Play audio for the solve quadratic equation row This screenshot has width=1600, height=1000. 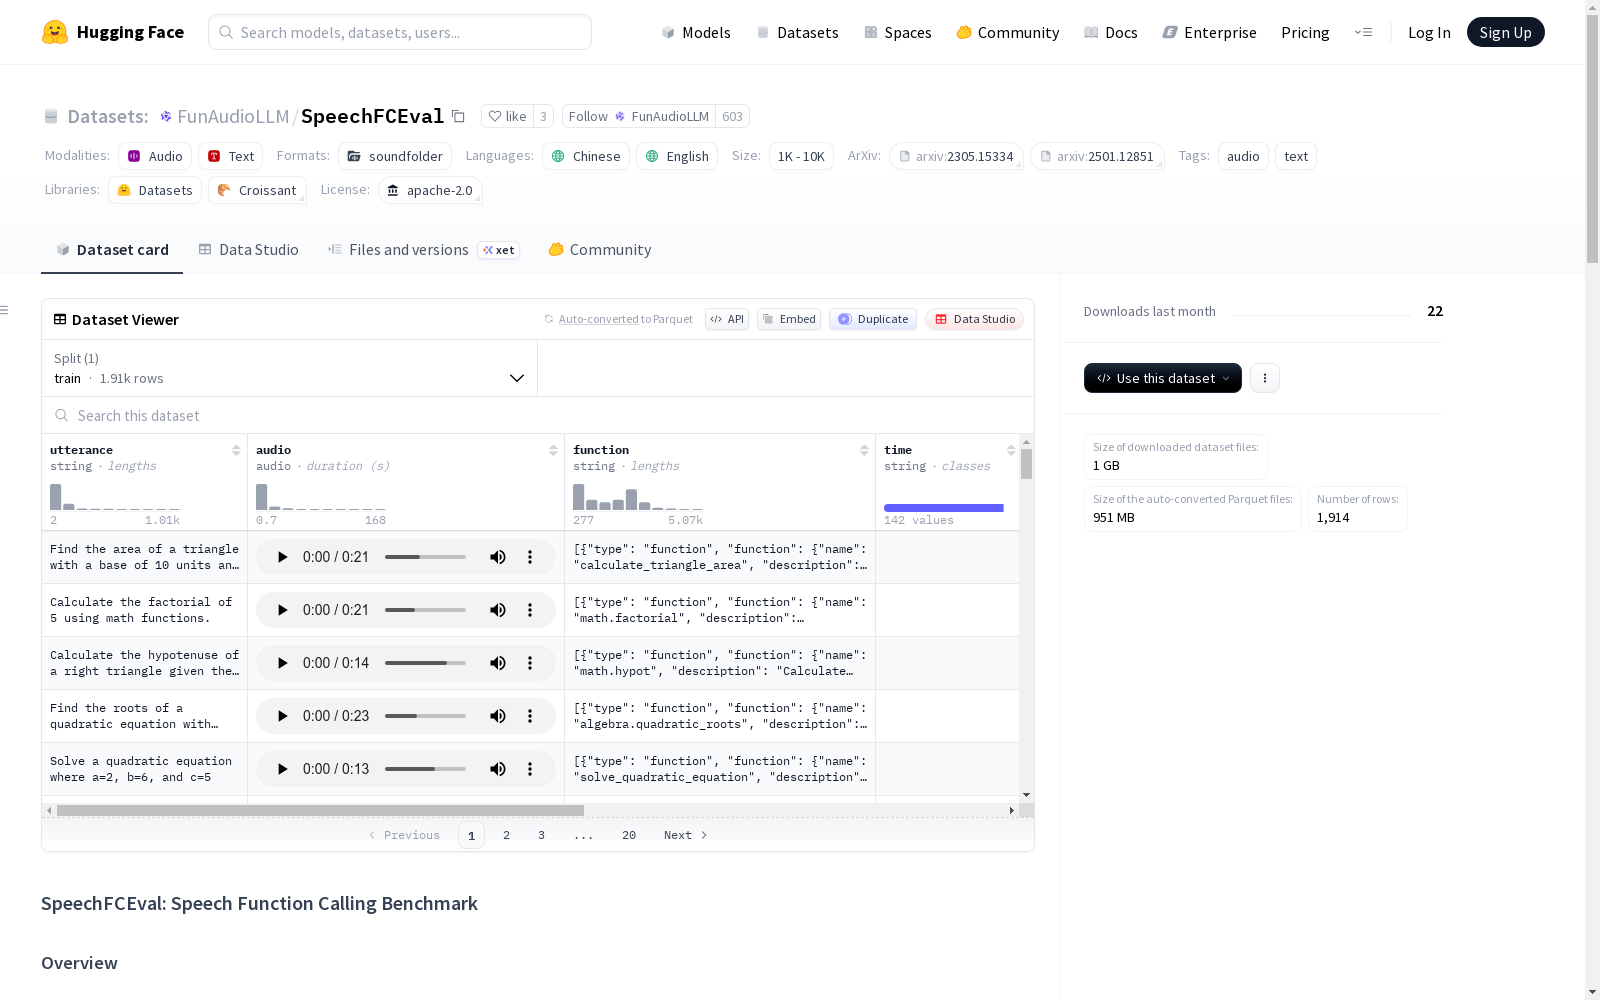pyautogui.click(x=282, y=769)
